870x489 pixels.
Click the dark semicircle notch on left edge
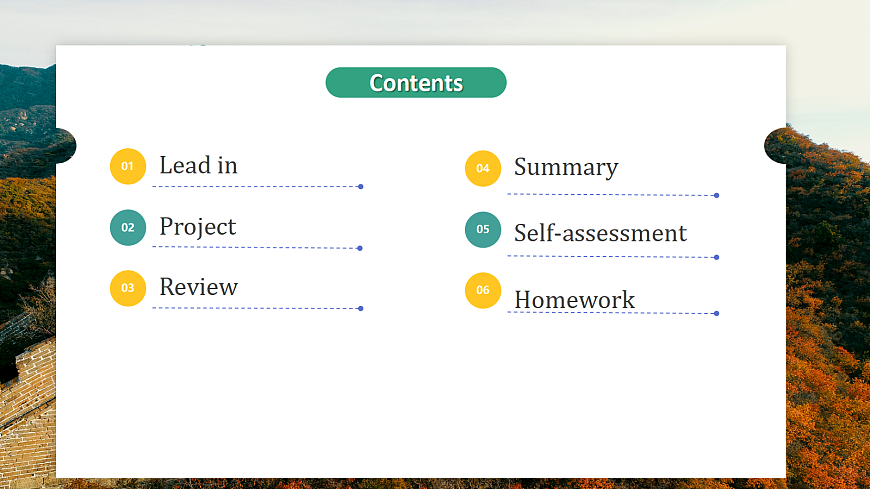[65, 146]
